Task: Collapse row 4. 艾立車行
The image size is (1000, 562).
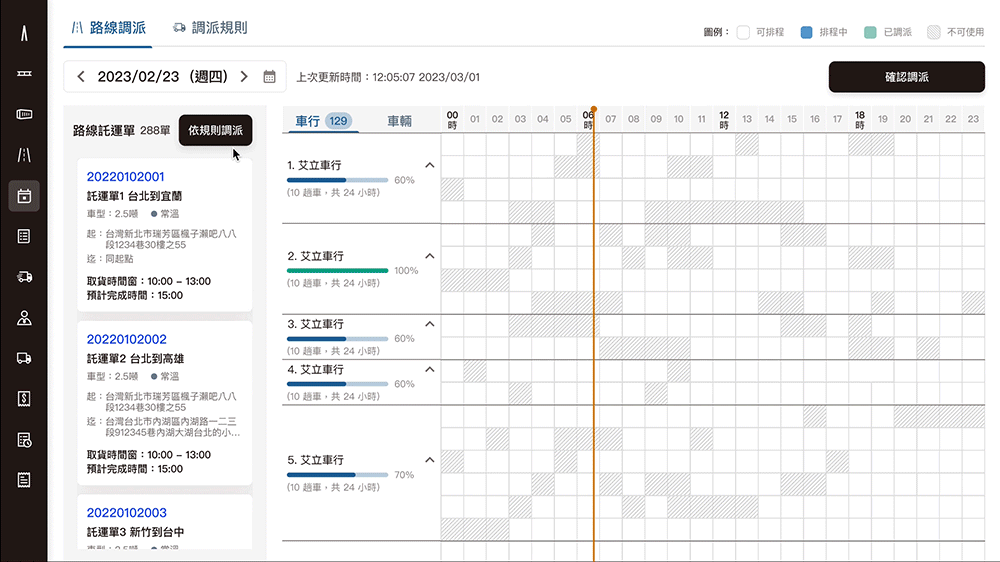Action: point(430,369)
